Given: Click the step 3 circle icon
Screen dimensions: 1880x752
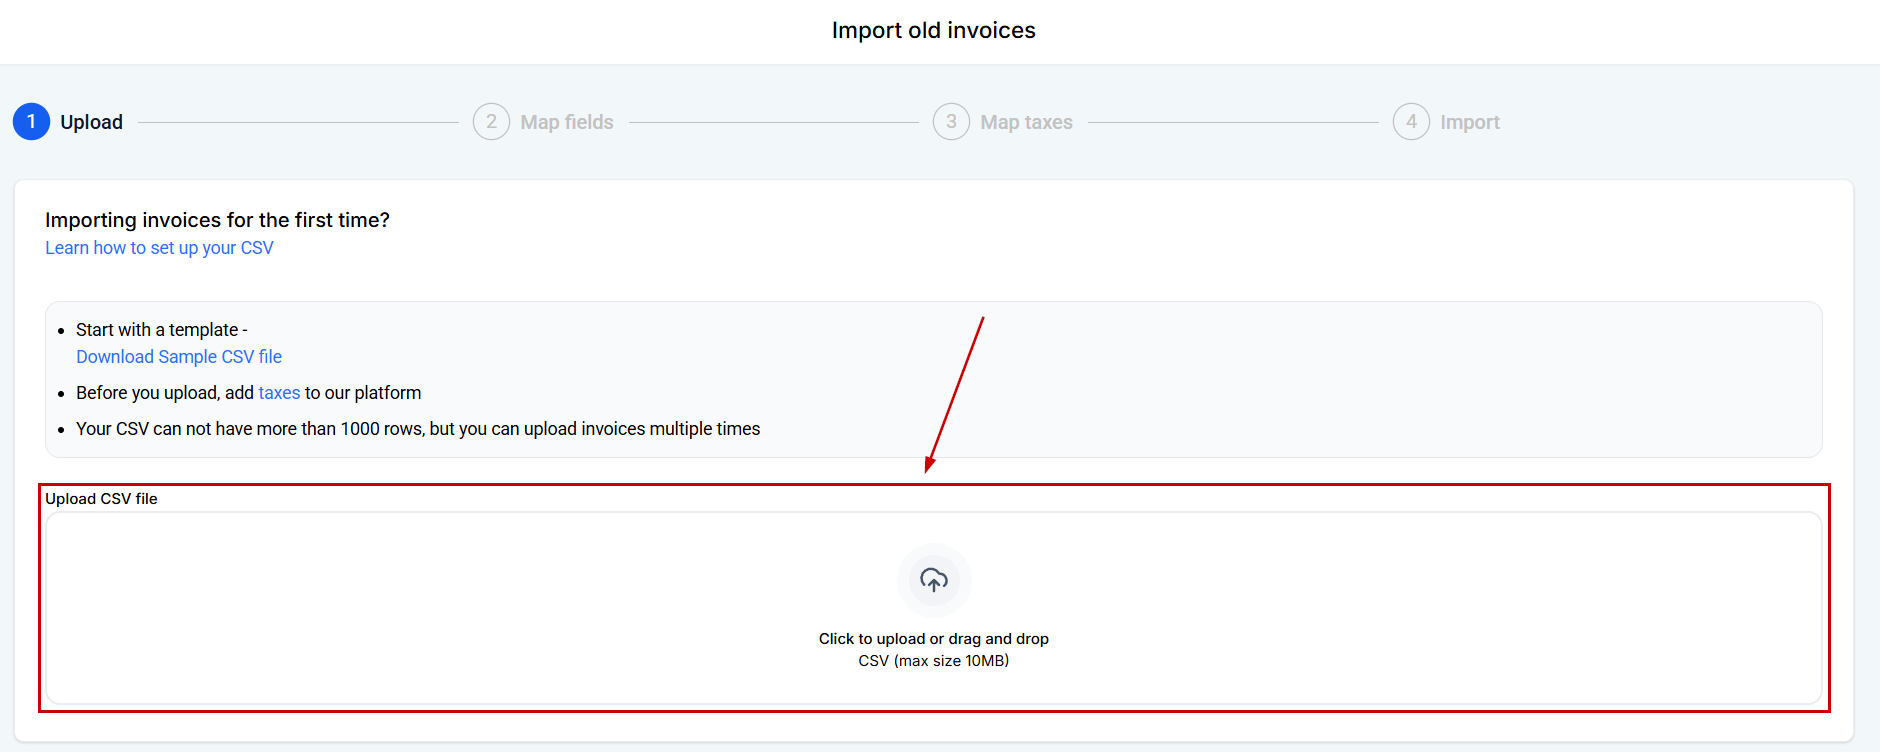Looking at the screenshot, I should tap(951, 122).
